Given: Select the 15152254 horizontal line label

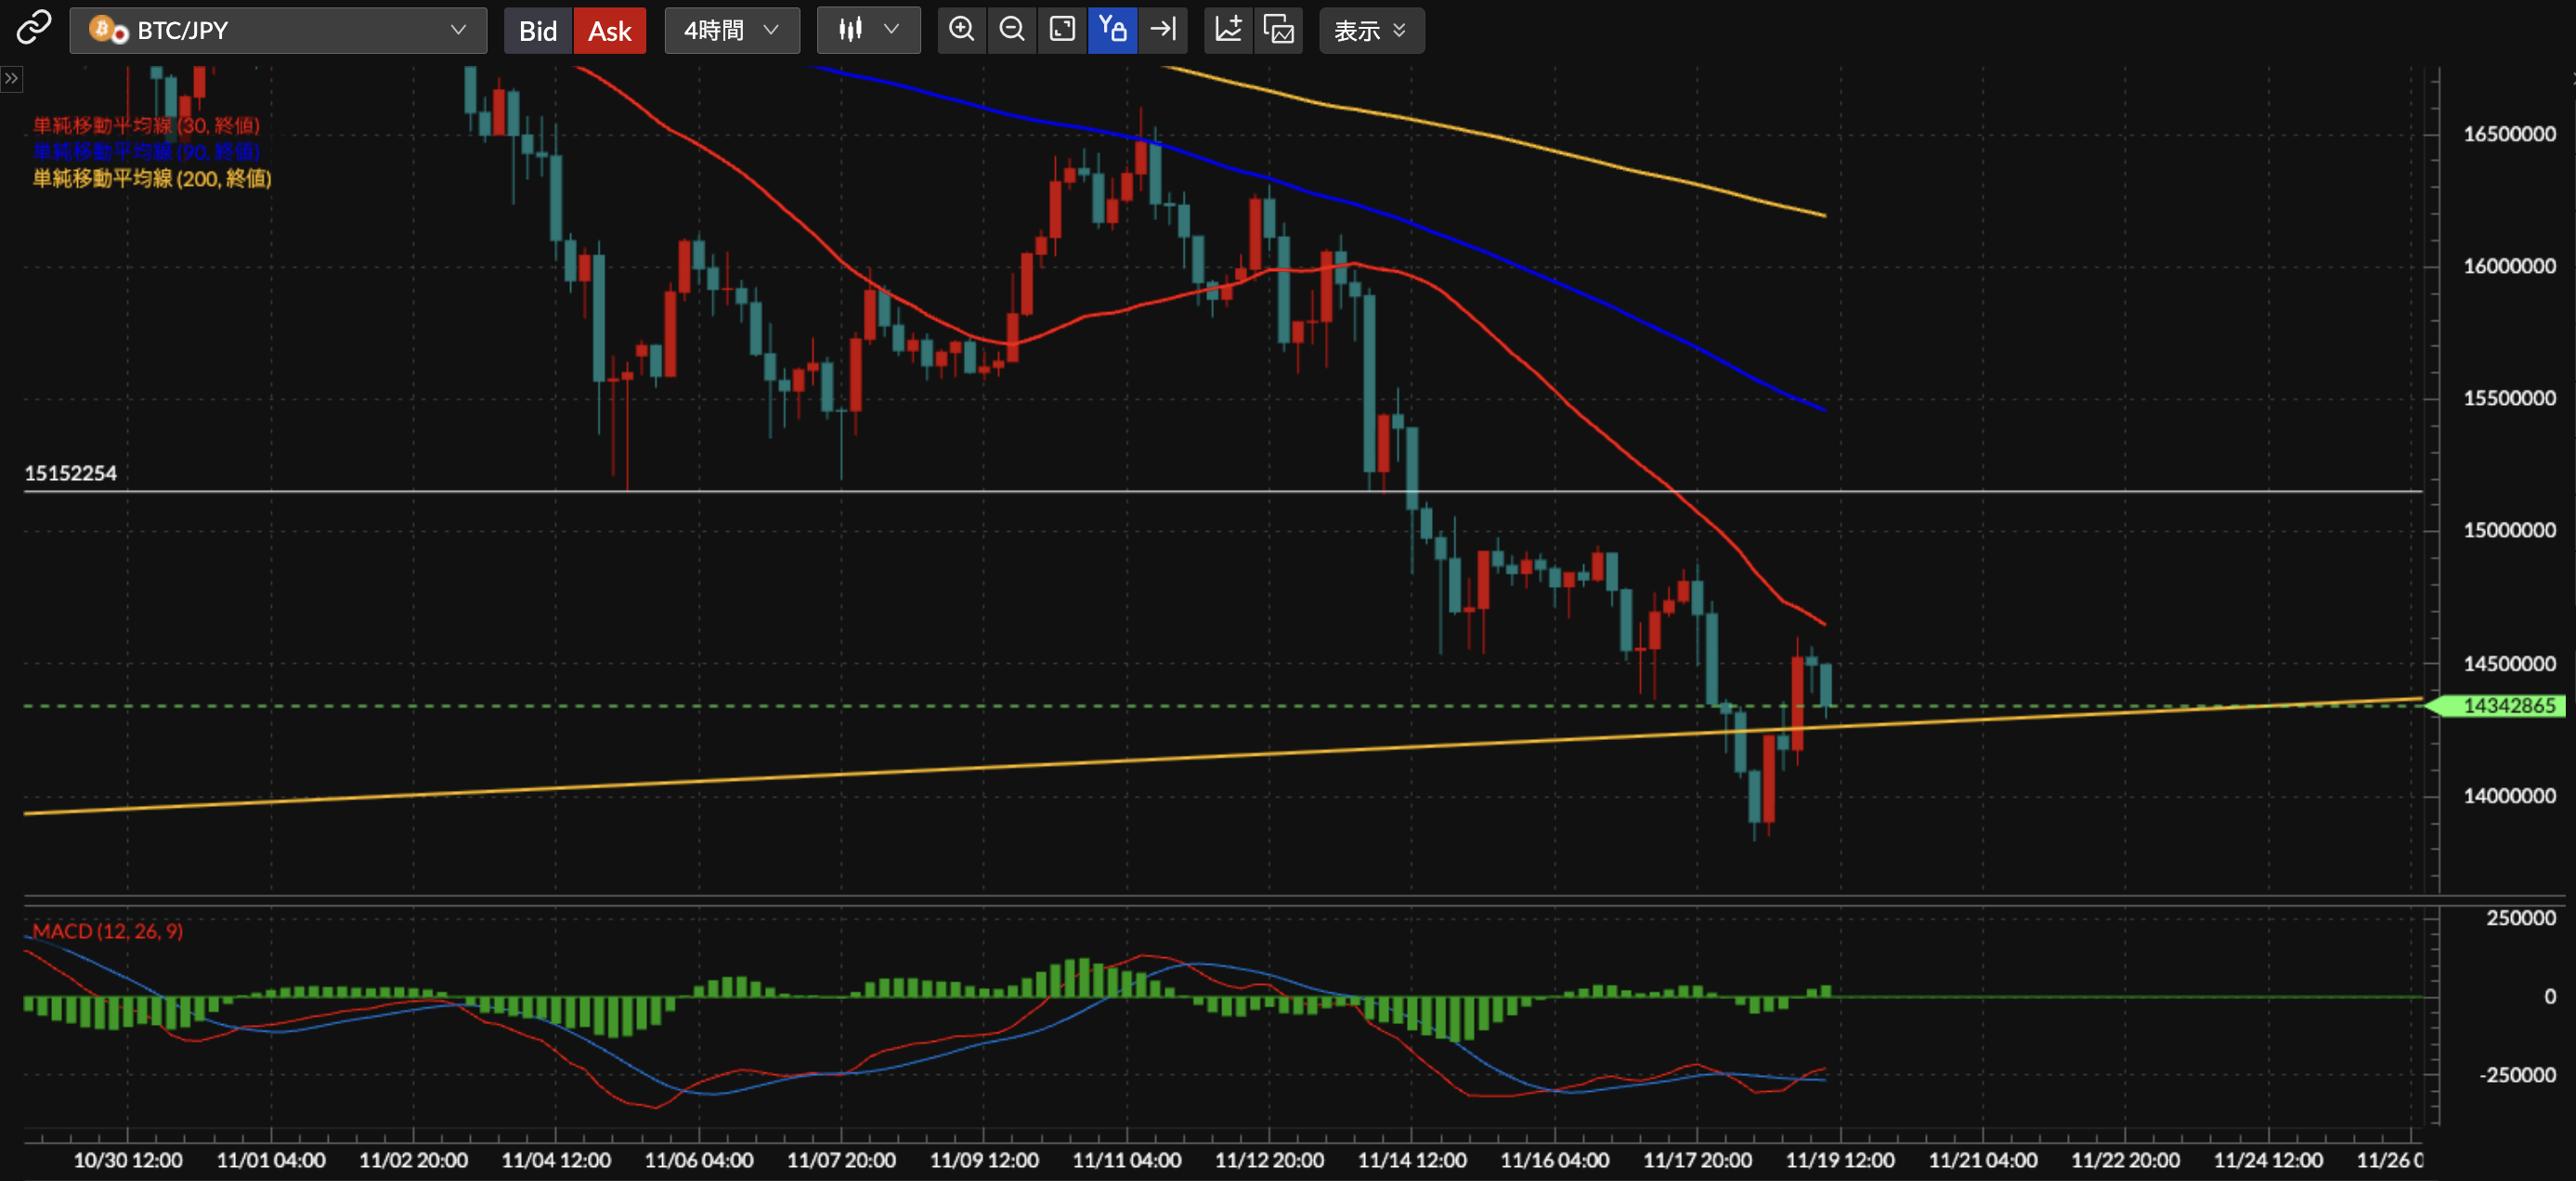Looking at the screenshot, I should pos(70,473).
